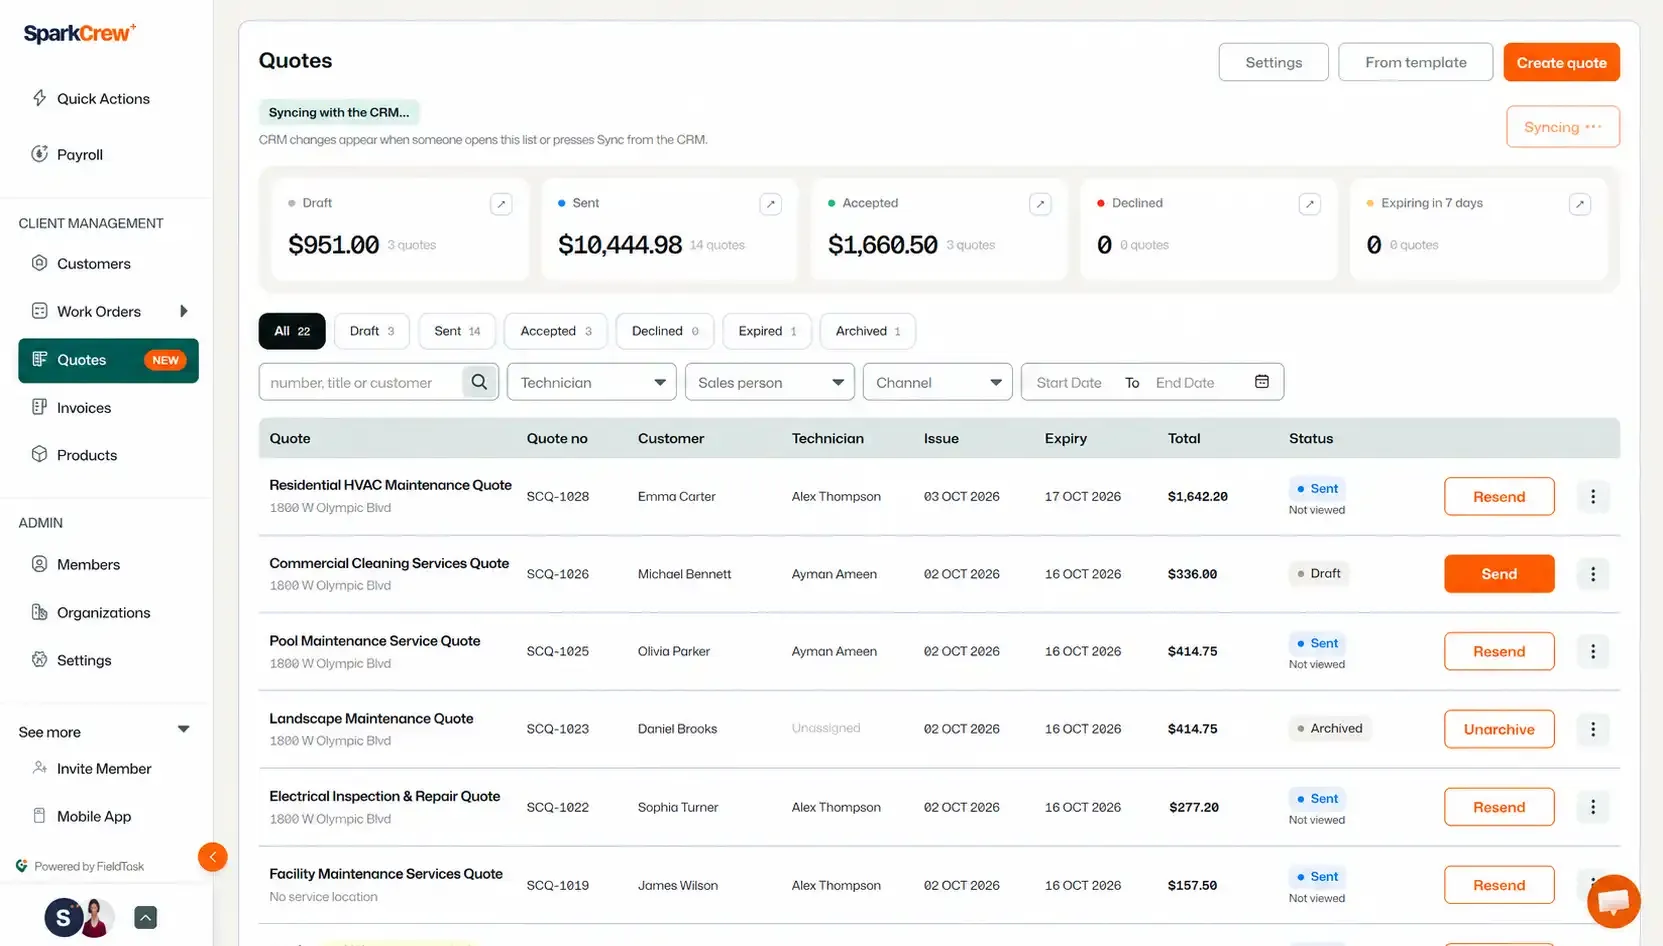Collapse the See more section
This screenshot has height=946, width=1663.
184,729
